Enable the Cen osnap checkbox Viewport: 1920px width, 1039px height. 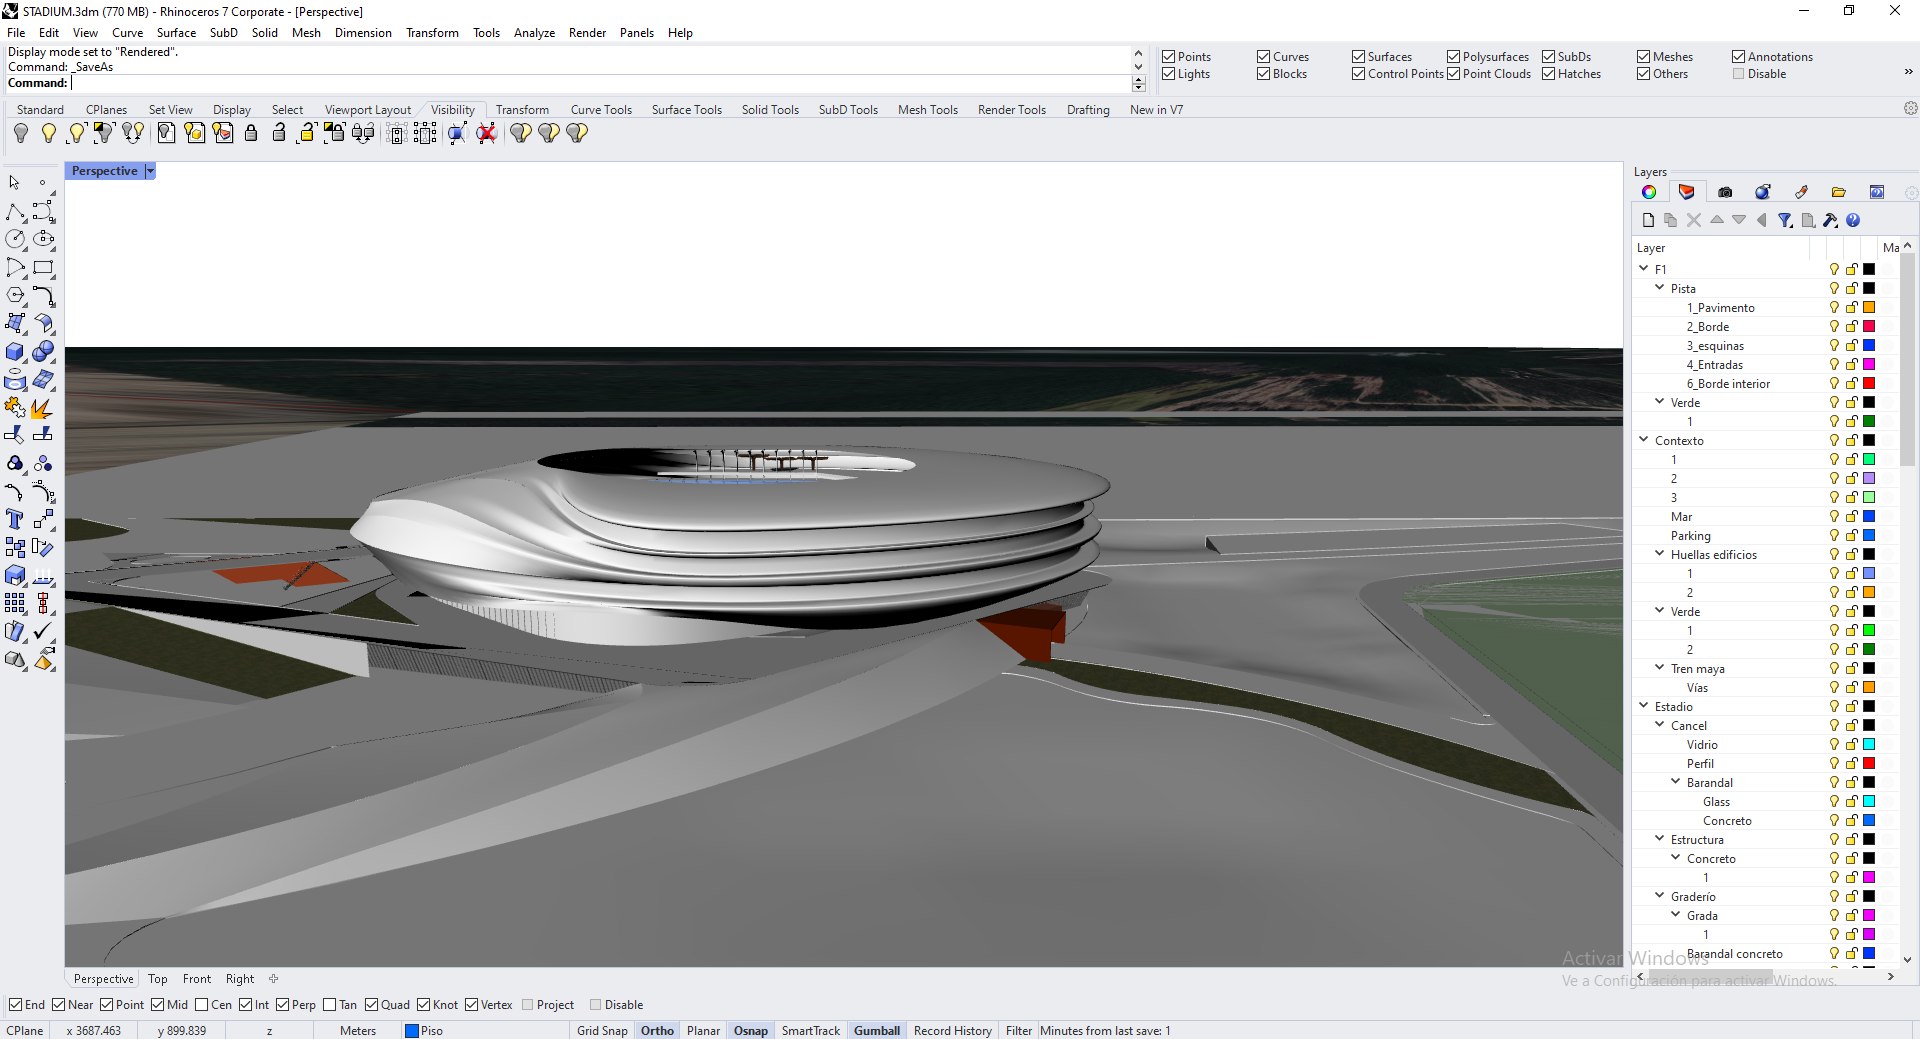(202, 1005)
